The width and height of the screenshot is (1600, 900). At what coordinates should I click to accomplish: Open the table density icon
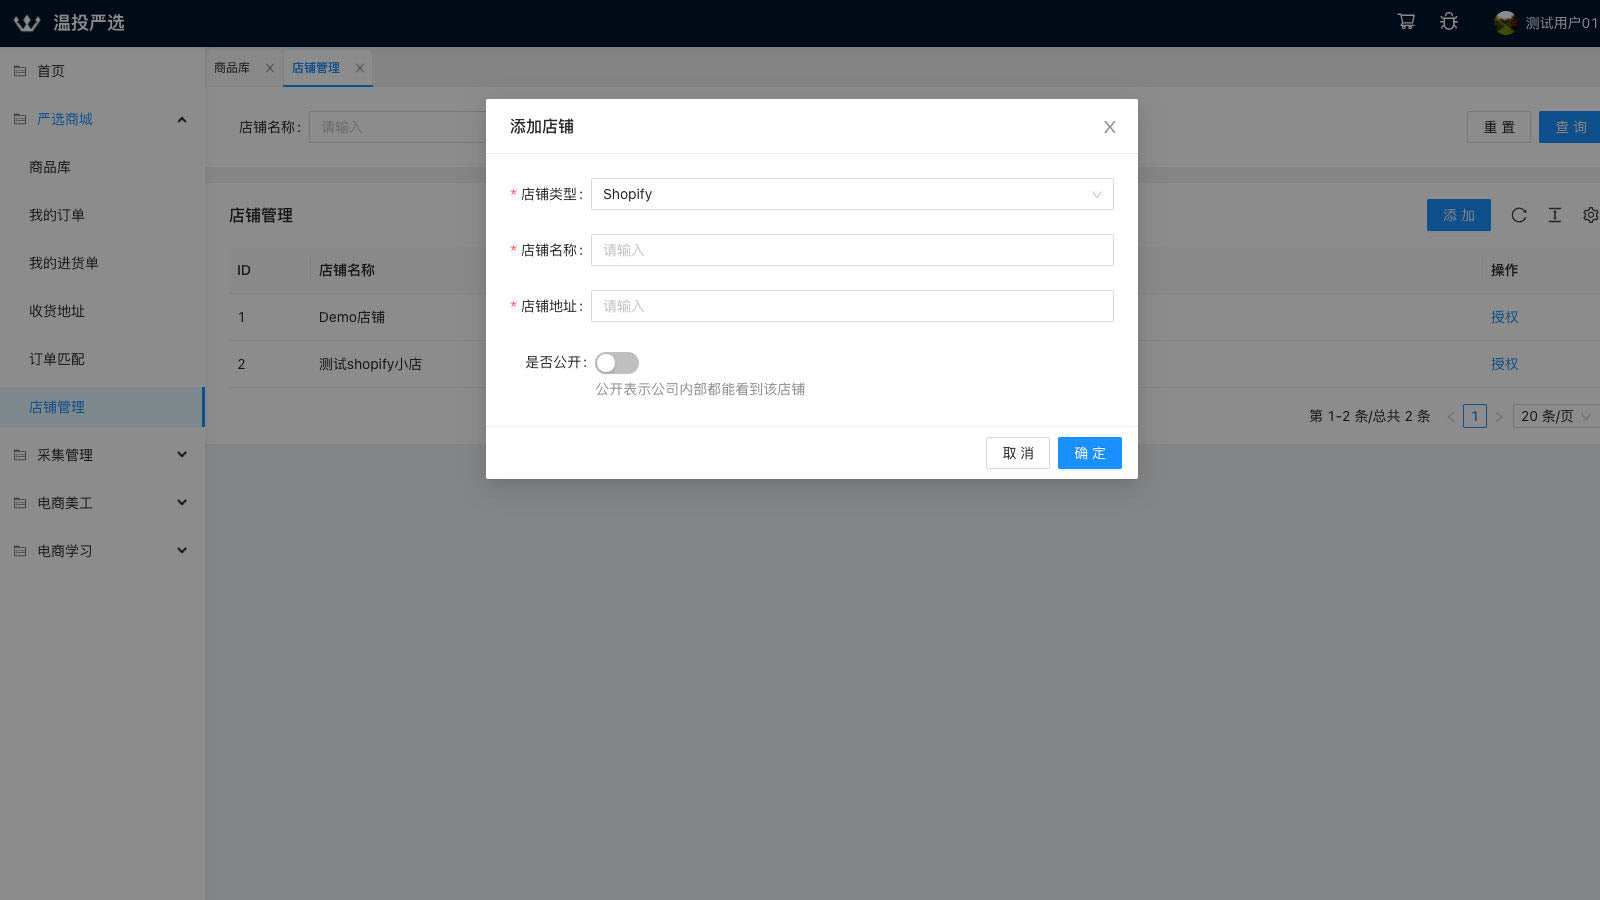tap(1555, 215)
